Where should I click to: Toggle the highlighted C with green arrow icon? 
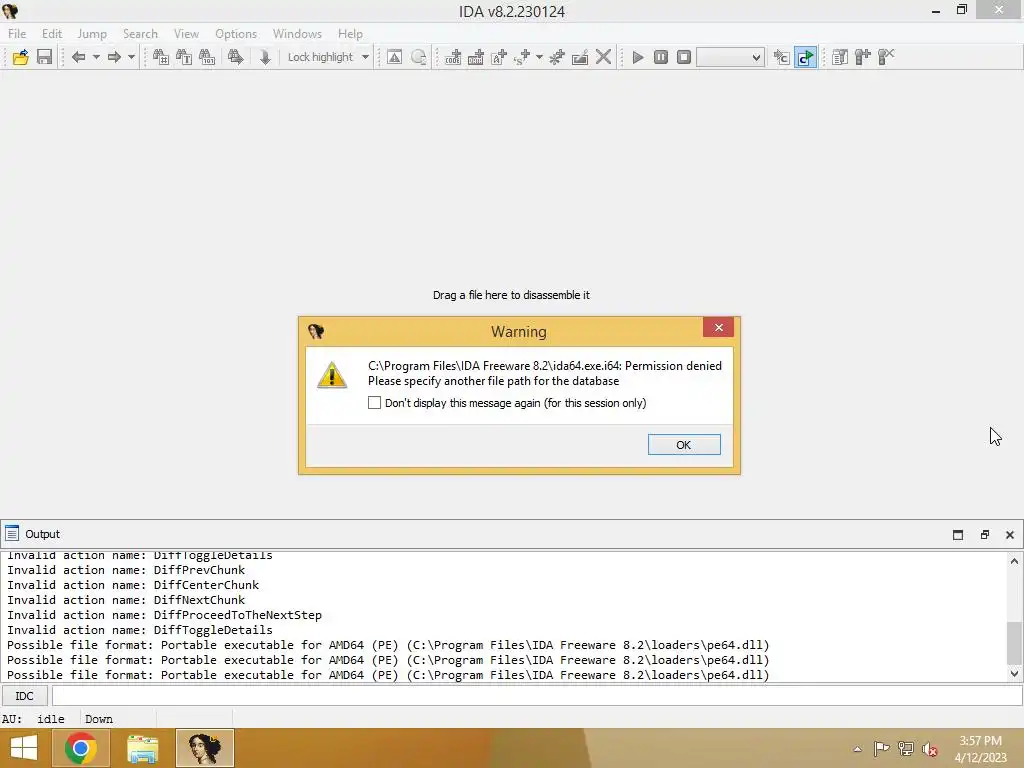(x=805, y=57)
